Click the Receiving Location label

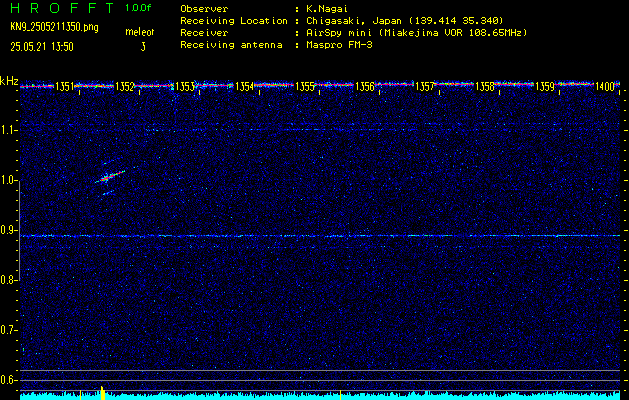pos(234,20)
